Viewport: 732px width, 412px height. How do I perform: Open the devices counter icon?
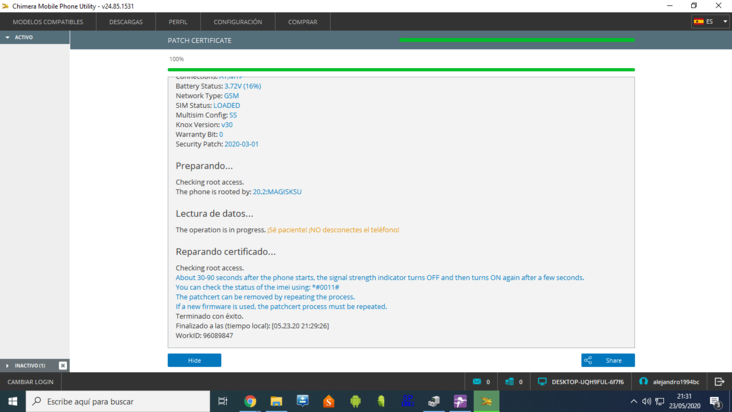click(509, 381)
